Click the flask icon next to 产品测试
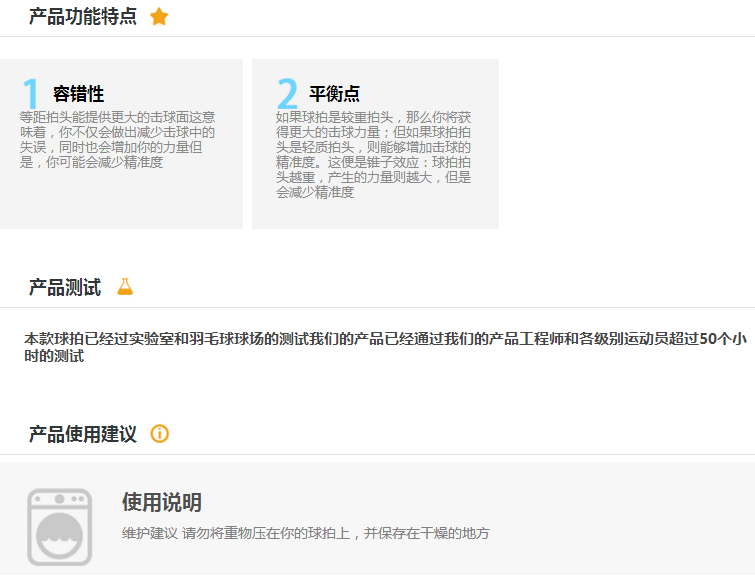The image size is (755, 581). 125,288
